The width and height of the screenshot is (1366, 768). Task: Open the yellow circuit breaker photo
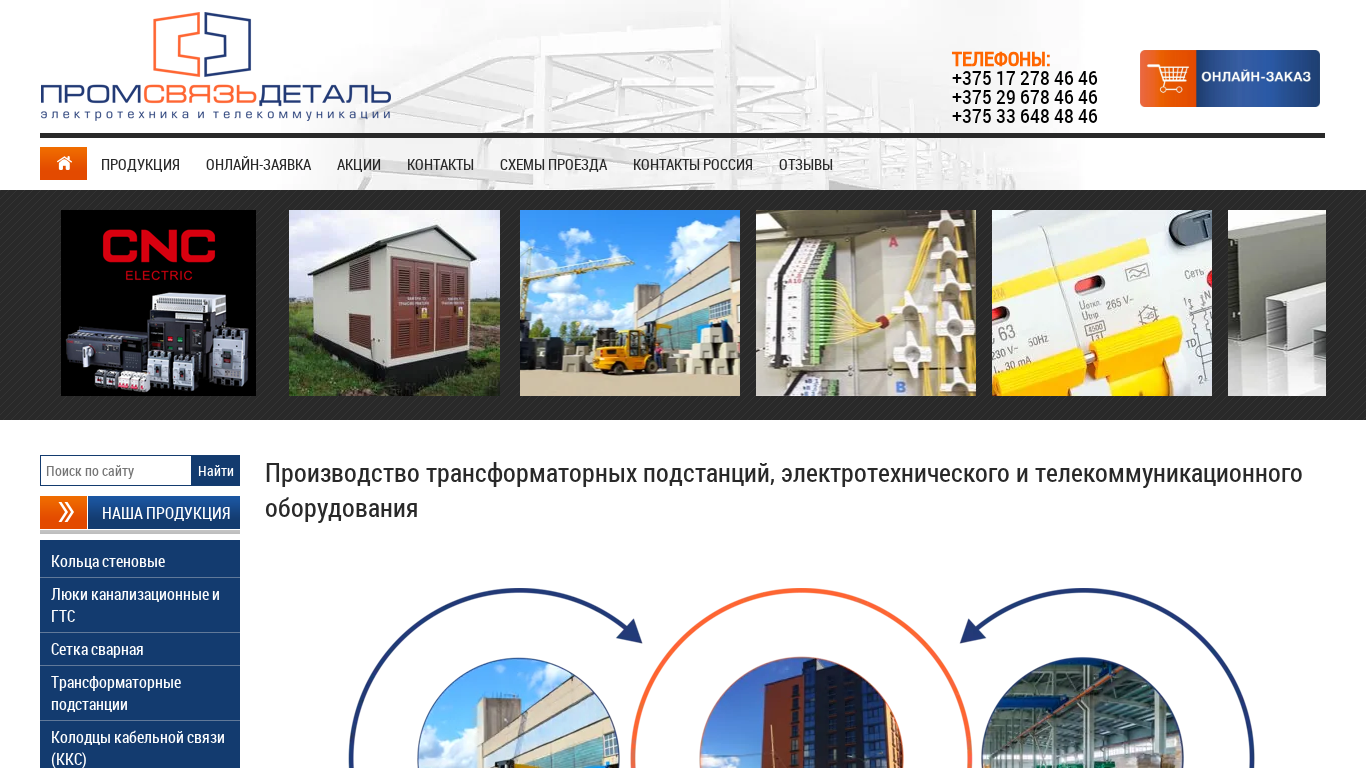click(x=1102, y=303)
